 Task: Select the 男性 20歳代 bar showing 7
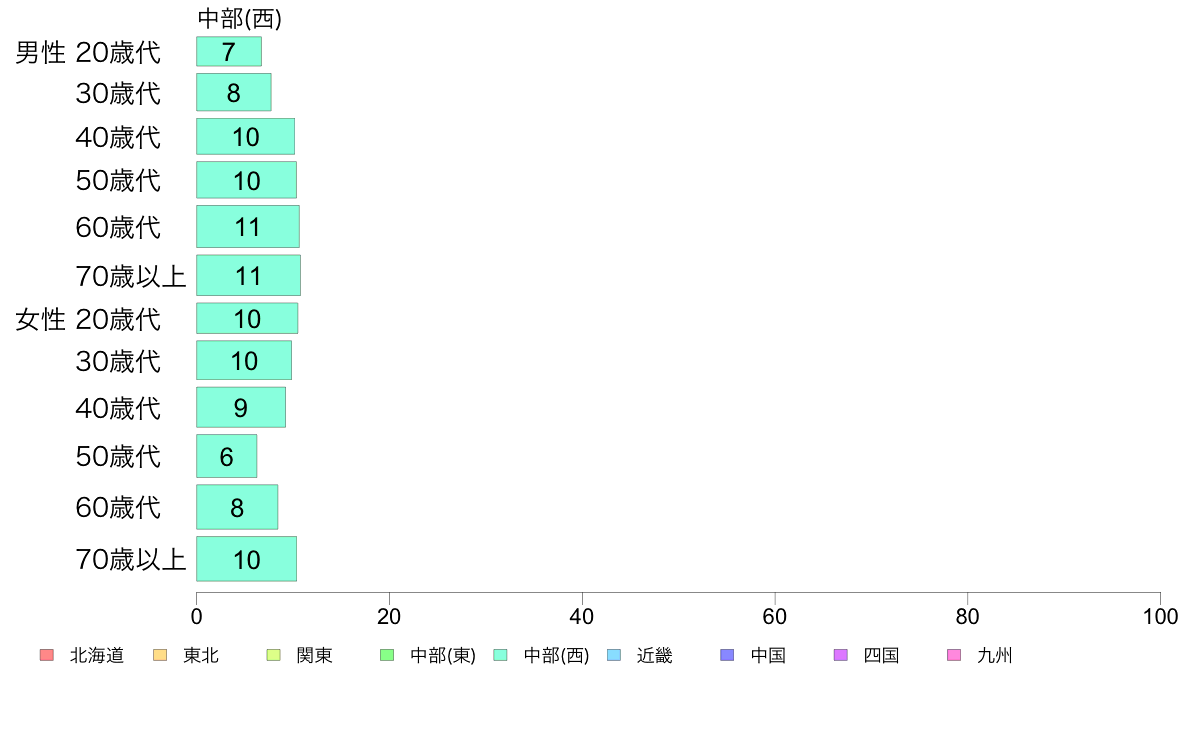[229, 52]
